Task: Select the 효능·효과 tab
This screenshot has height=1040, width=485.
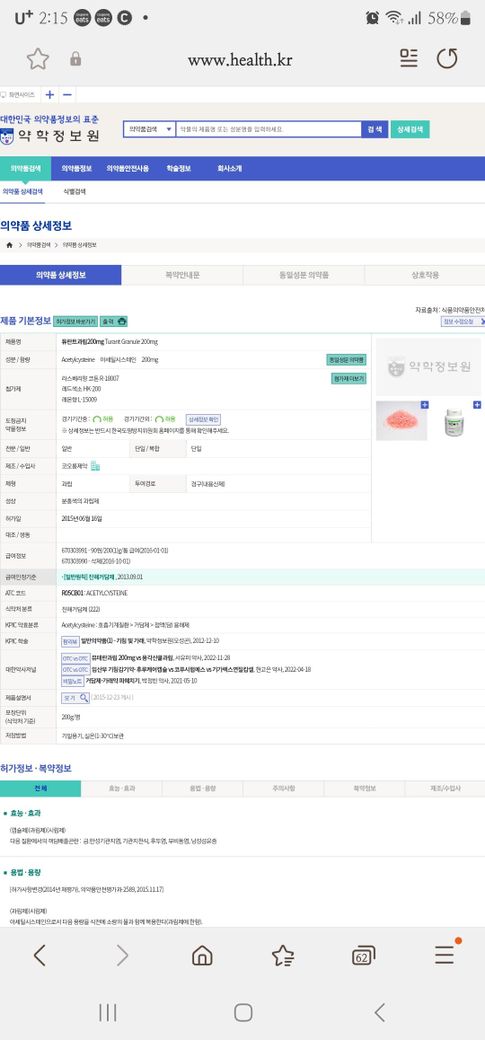Action: click(x=121, y=789)
